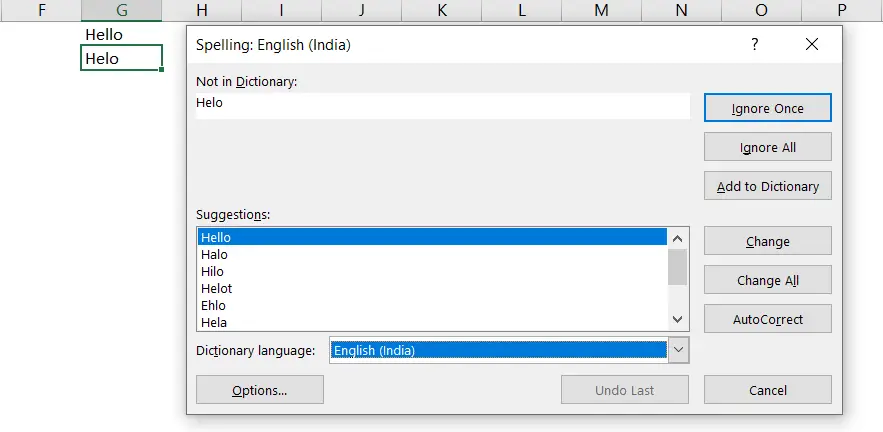Cancel the spelling dialog
The width and height of the screenshot is (883, 432).
[x=768, y=390]
